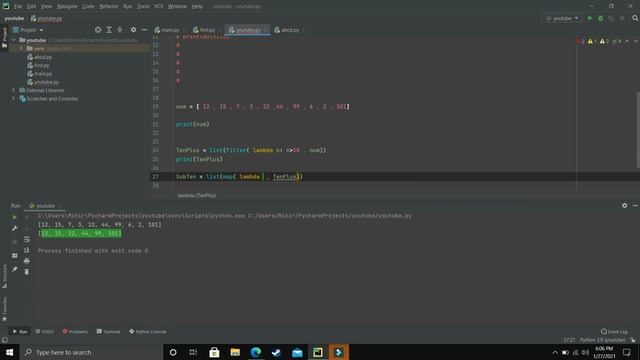Open the Favorites star side tab
The height and width of the screenshot is (360, 640).
(x=4, y=309)
